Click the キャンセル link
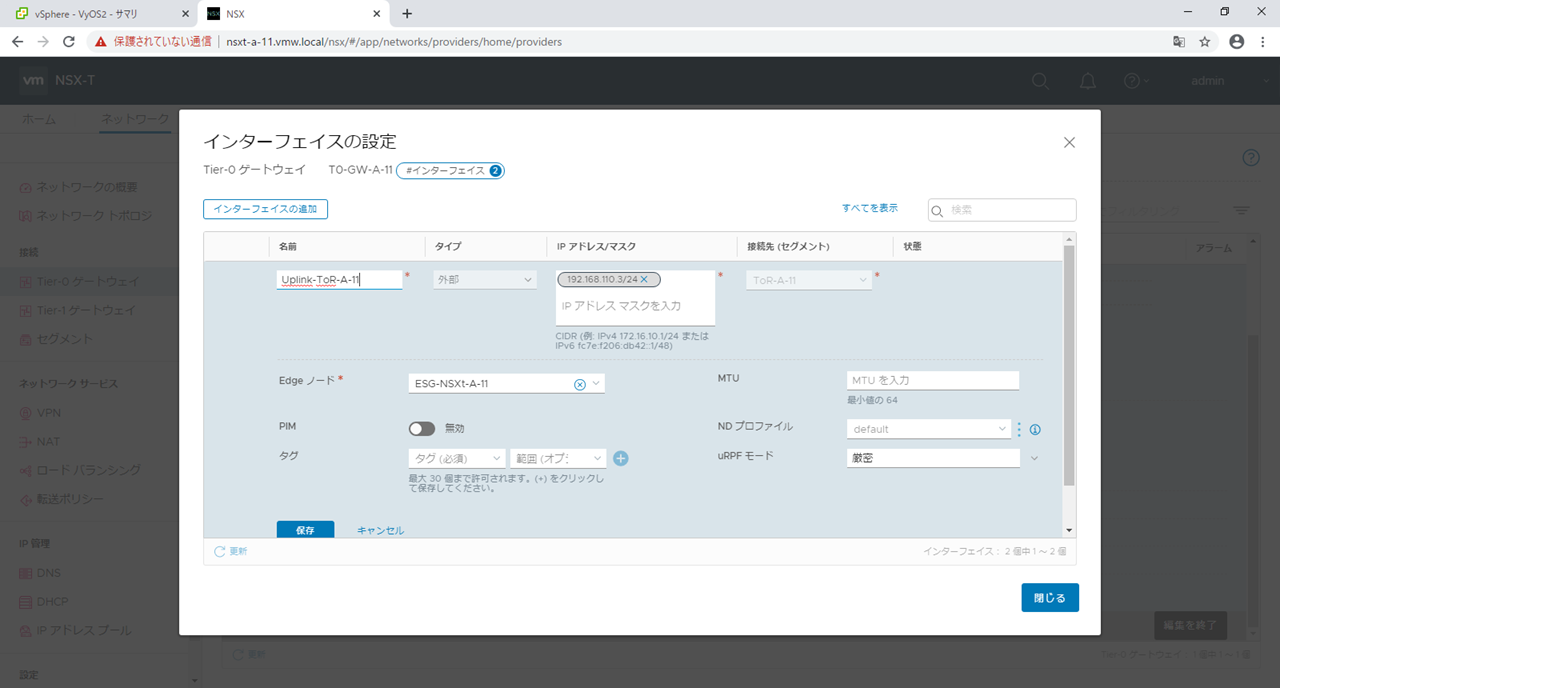Screen dimensions: 1556x688 point(381,530)
